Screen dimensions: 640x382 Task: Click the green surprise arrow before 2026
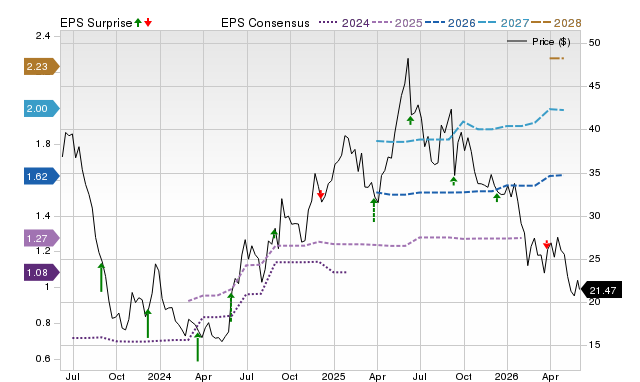click(x=497, y=198)
